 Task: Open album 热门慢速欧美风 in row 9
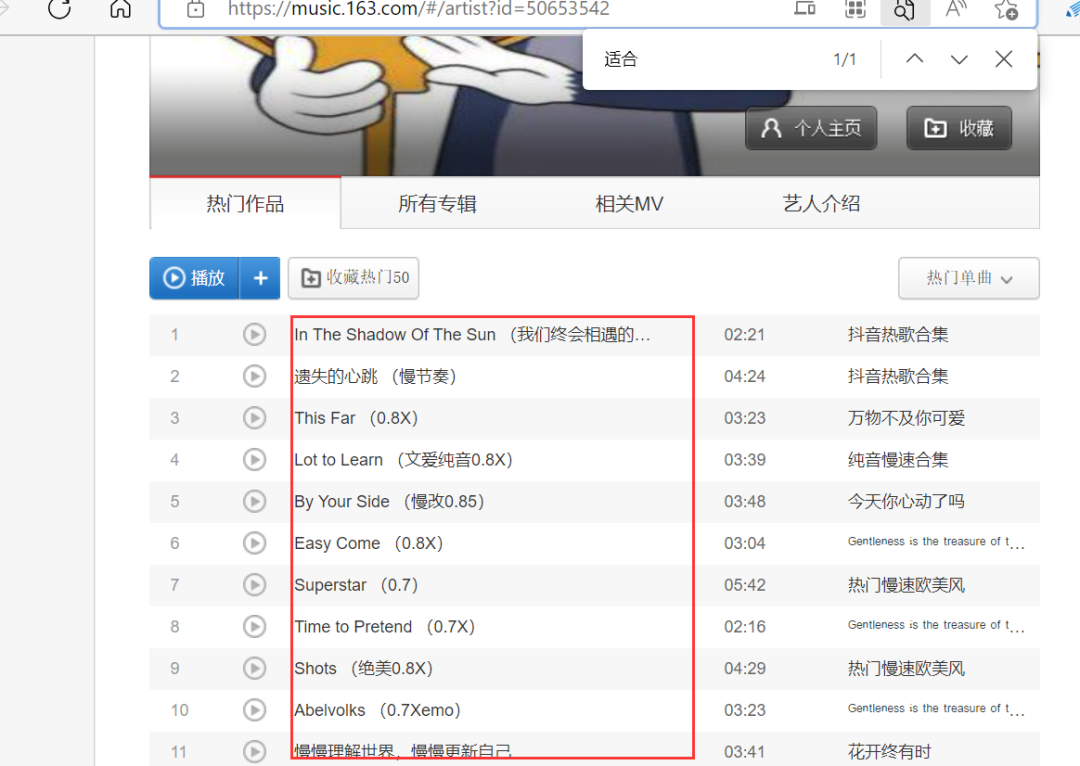pos(906,668)
